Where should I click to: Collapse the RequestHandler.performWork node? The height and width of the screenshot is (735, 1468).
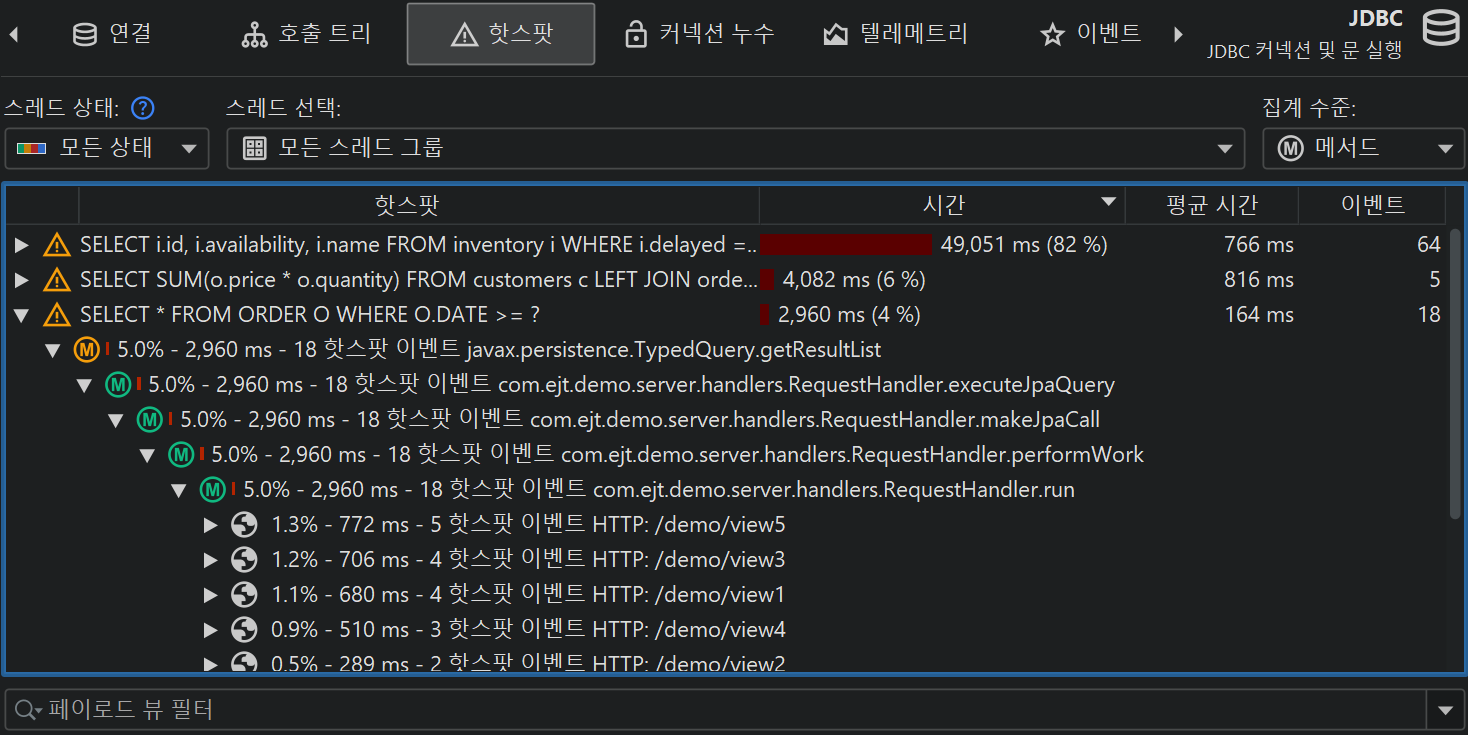148,455
